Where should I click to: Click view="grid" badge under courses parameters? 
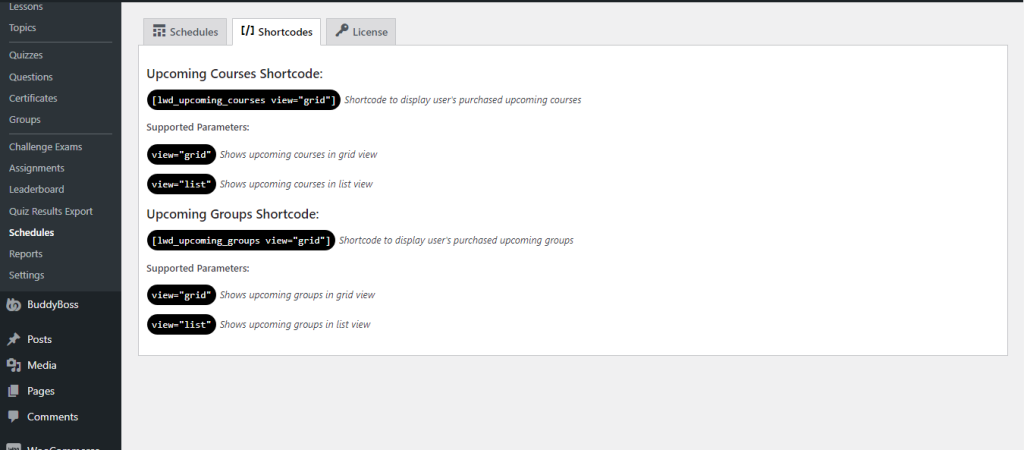pos(181,155)
